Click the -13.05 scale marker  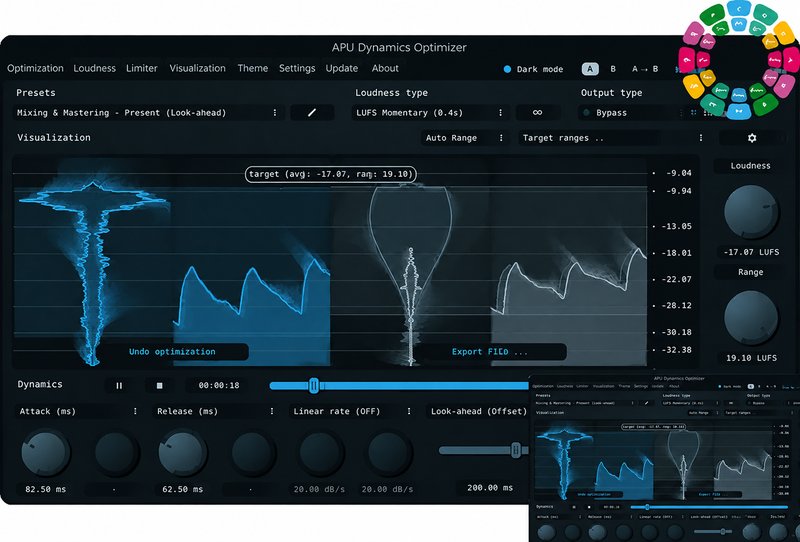tap(677, 226)
